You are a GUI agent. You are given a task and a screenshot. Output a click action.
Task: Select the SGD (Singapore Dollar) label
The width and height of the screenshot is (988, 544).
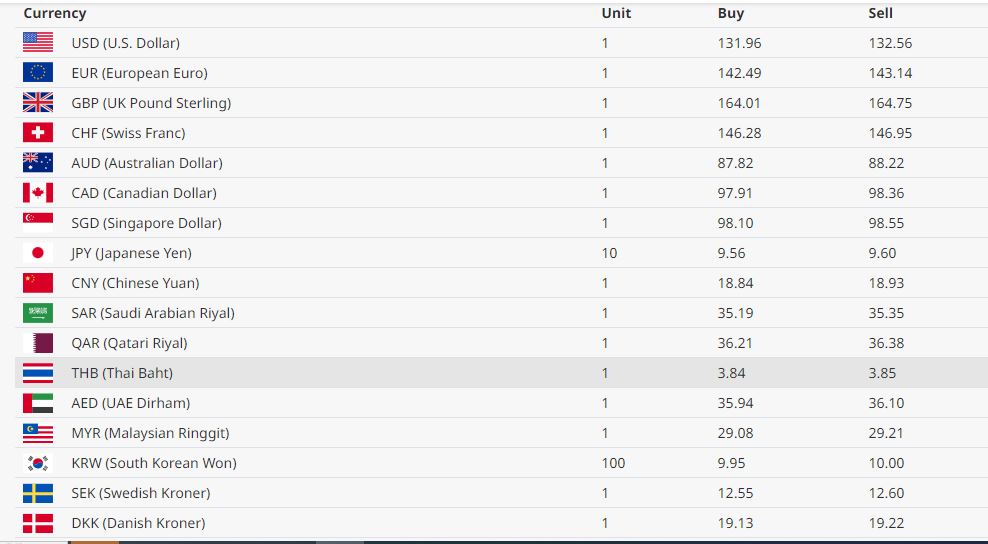[x=146, y=223]
